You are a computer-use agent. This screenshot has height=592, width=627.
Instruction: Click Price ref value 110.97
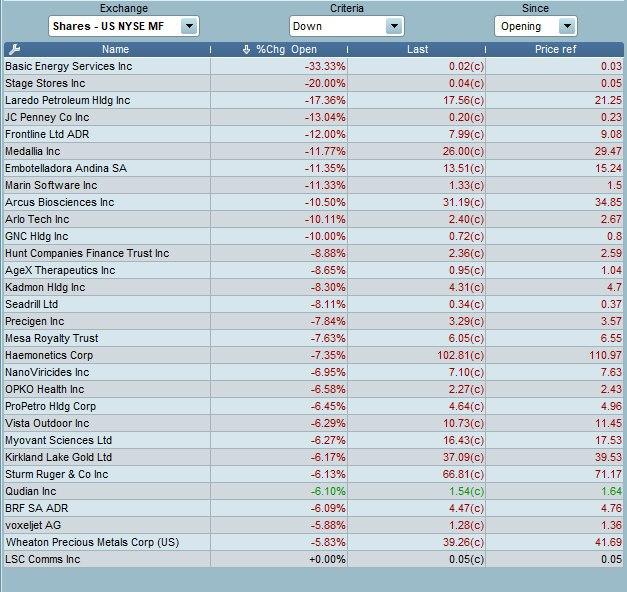pyautogui.click(x=605, y=355)
